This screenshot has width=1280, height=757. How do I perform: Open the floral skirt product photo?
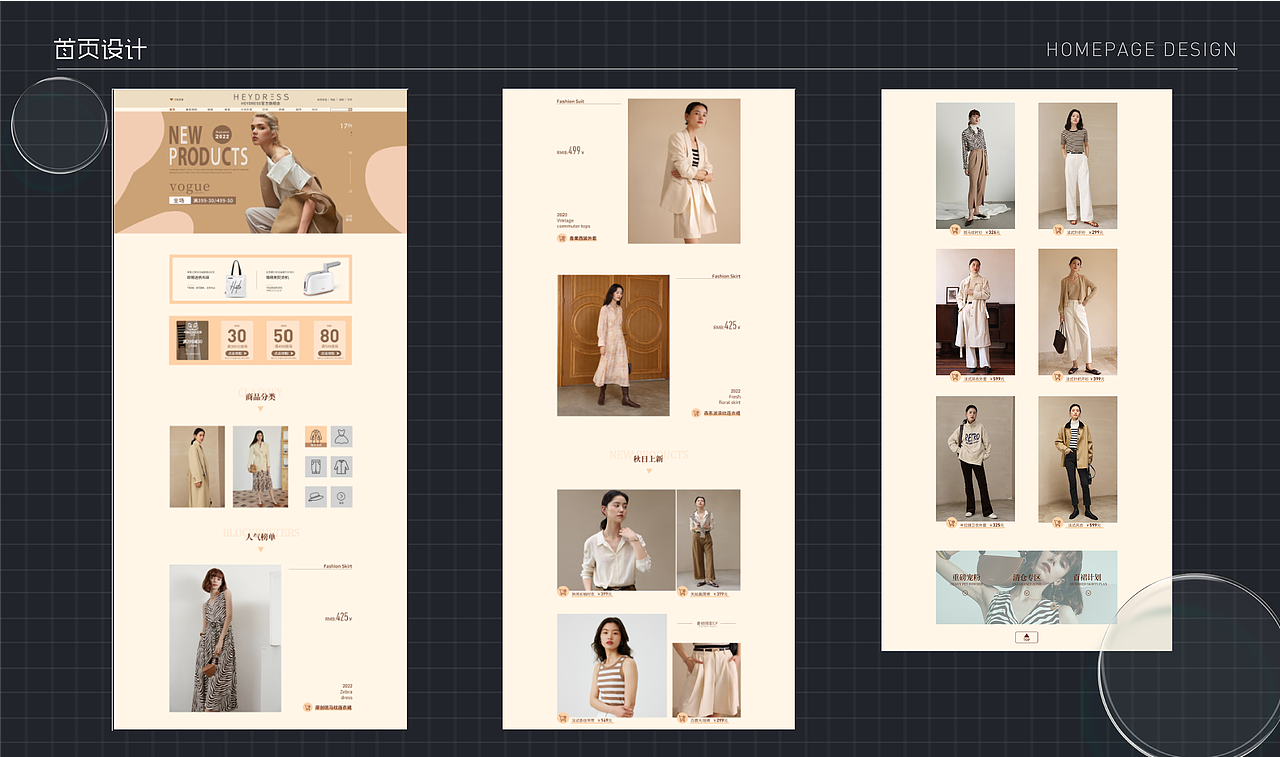coord(613,346)
